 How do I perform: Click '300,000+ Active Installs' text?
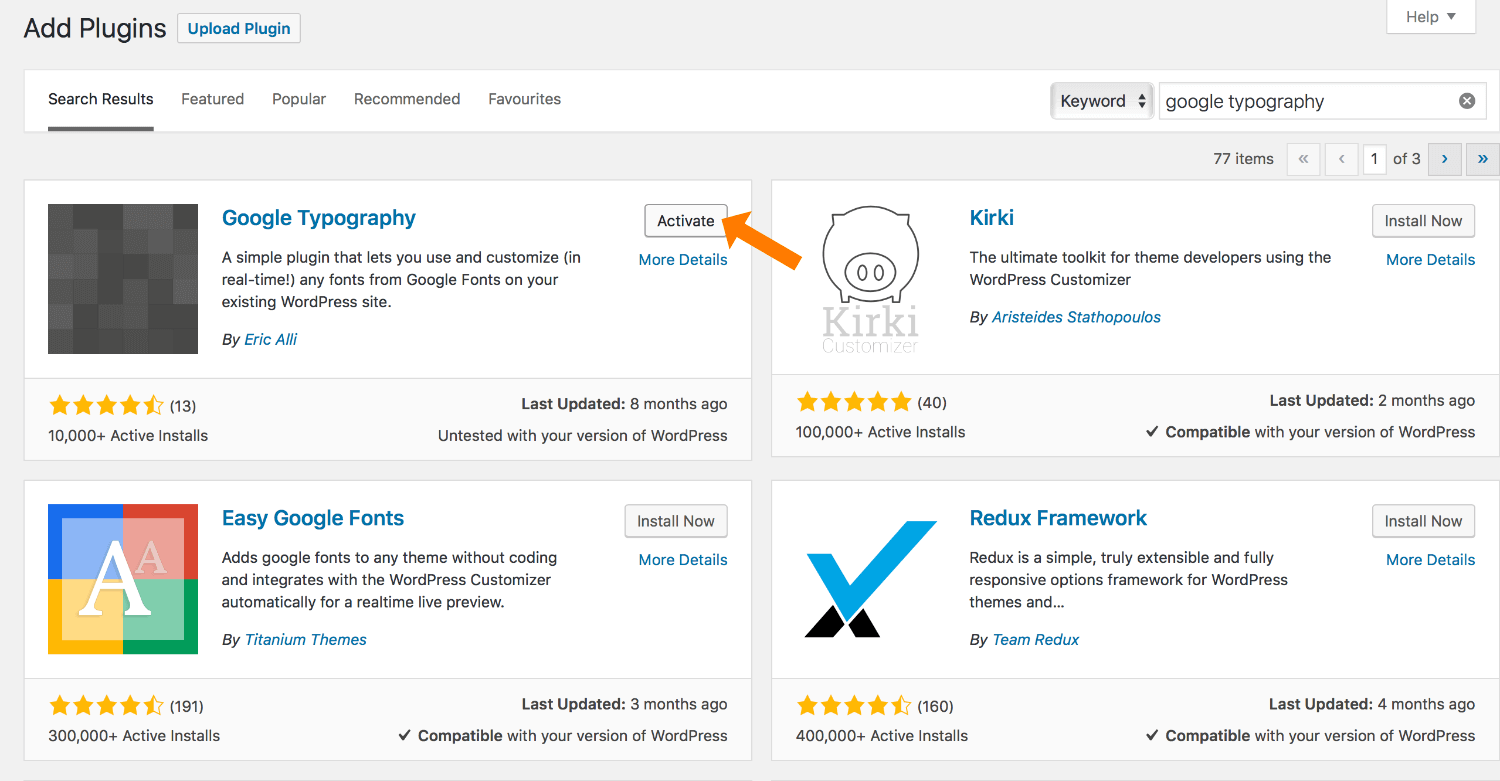click(x=134, y=735)
